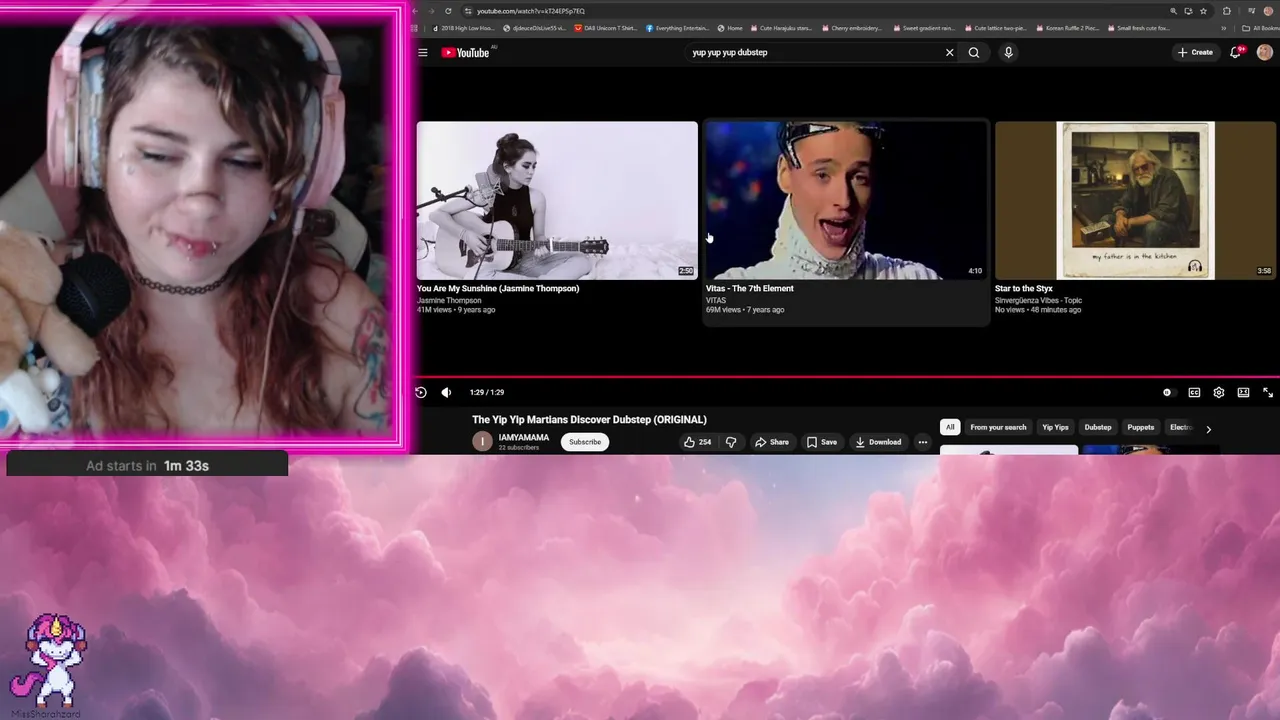1280x720 pixels.
Task: Open the Star to the Styx title
Action: (x=1024, y=288)
